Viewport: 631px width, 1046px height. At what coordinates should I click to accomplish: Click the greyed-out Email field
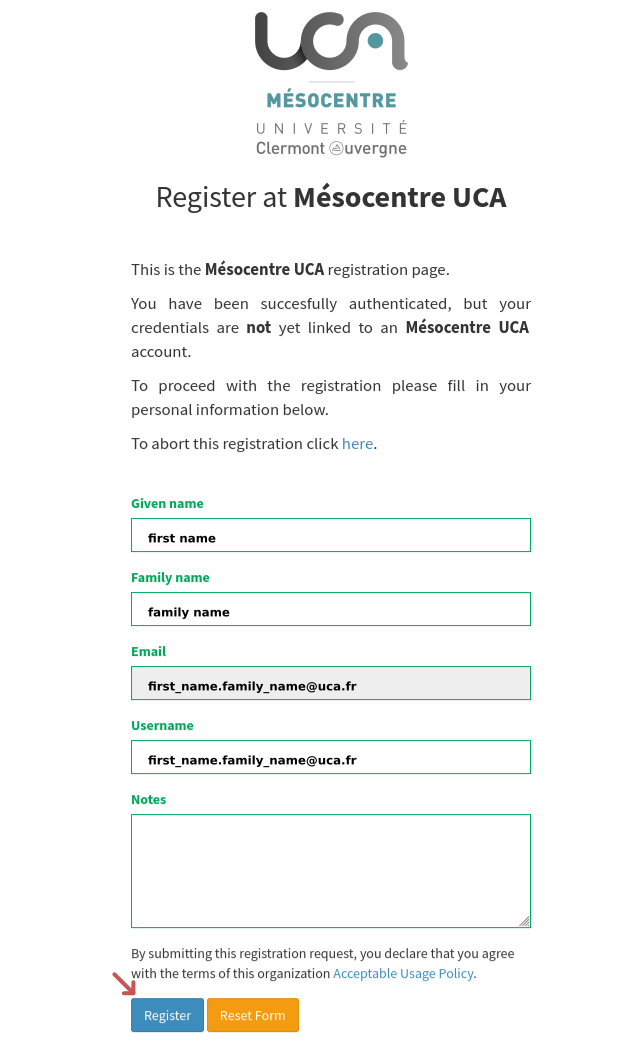(330, 683)
